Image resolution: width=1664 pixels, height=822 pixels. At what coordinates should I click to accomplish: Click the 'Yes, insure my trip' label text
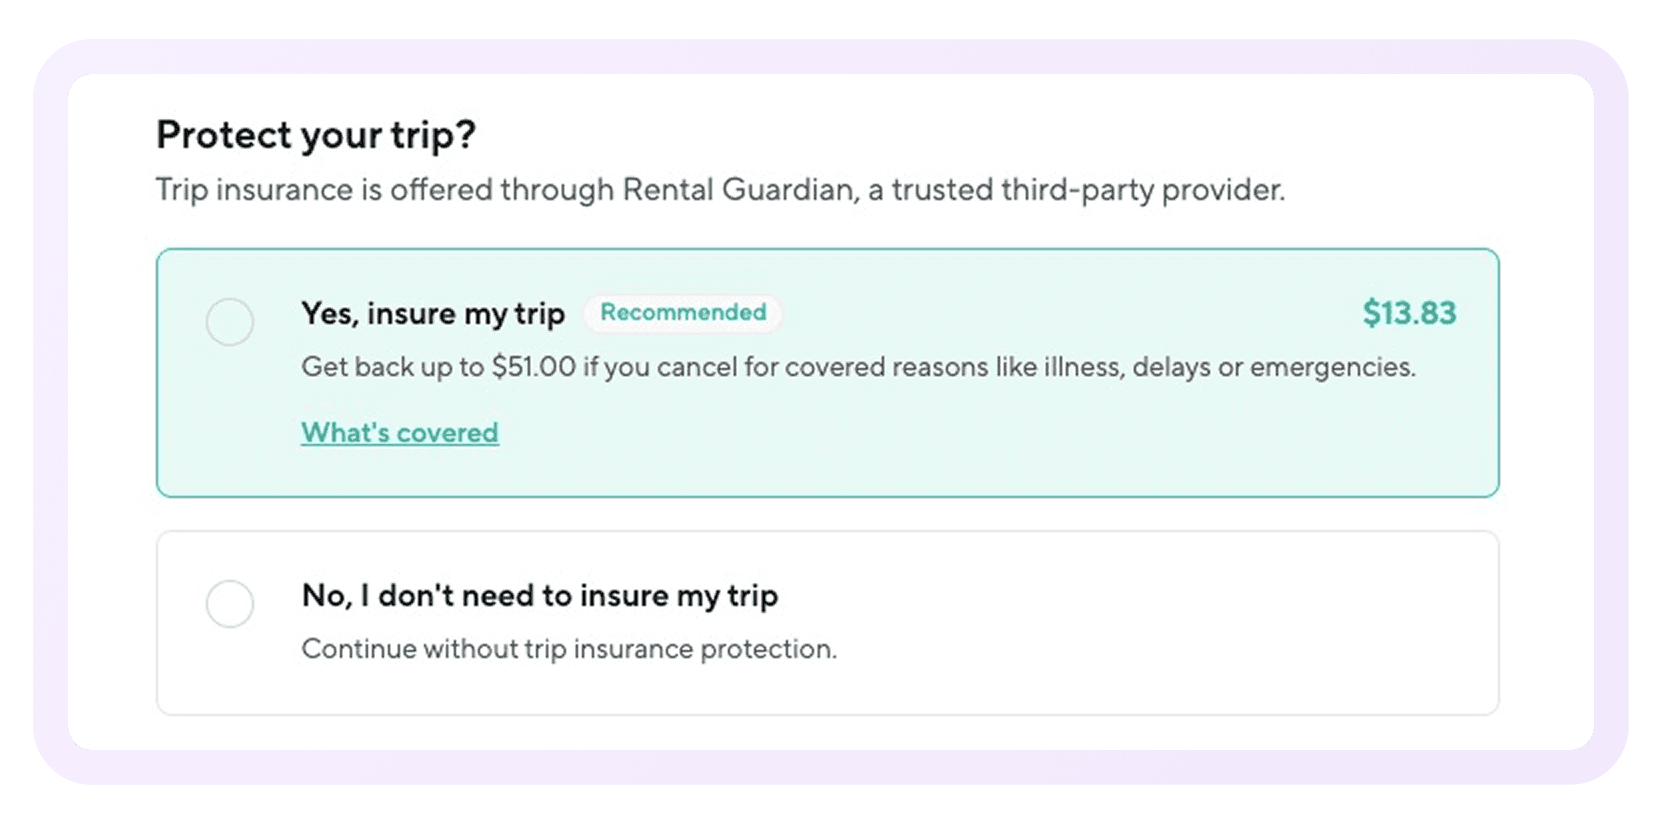(x=433, y=313)
